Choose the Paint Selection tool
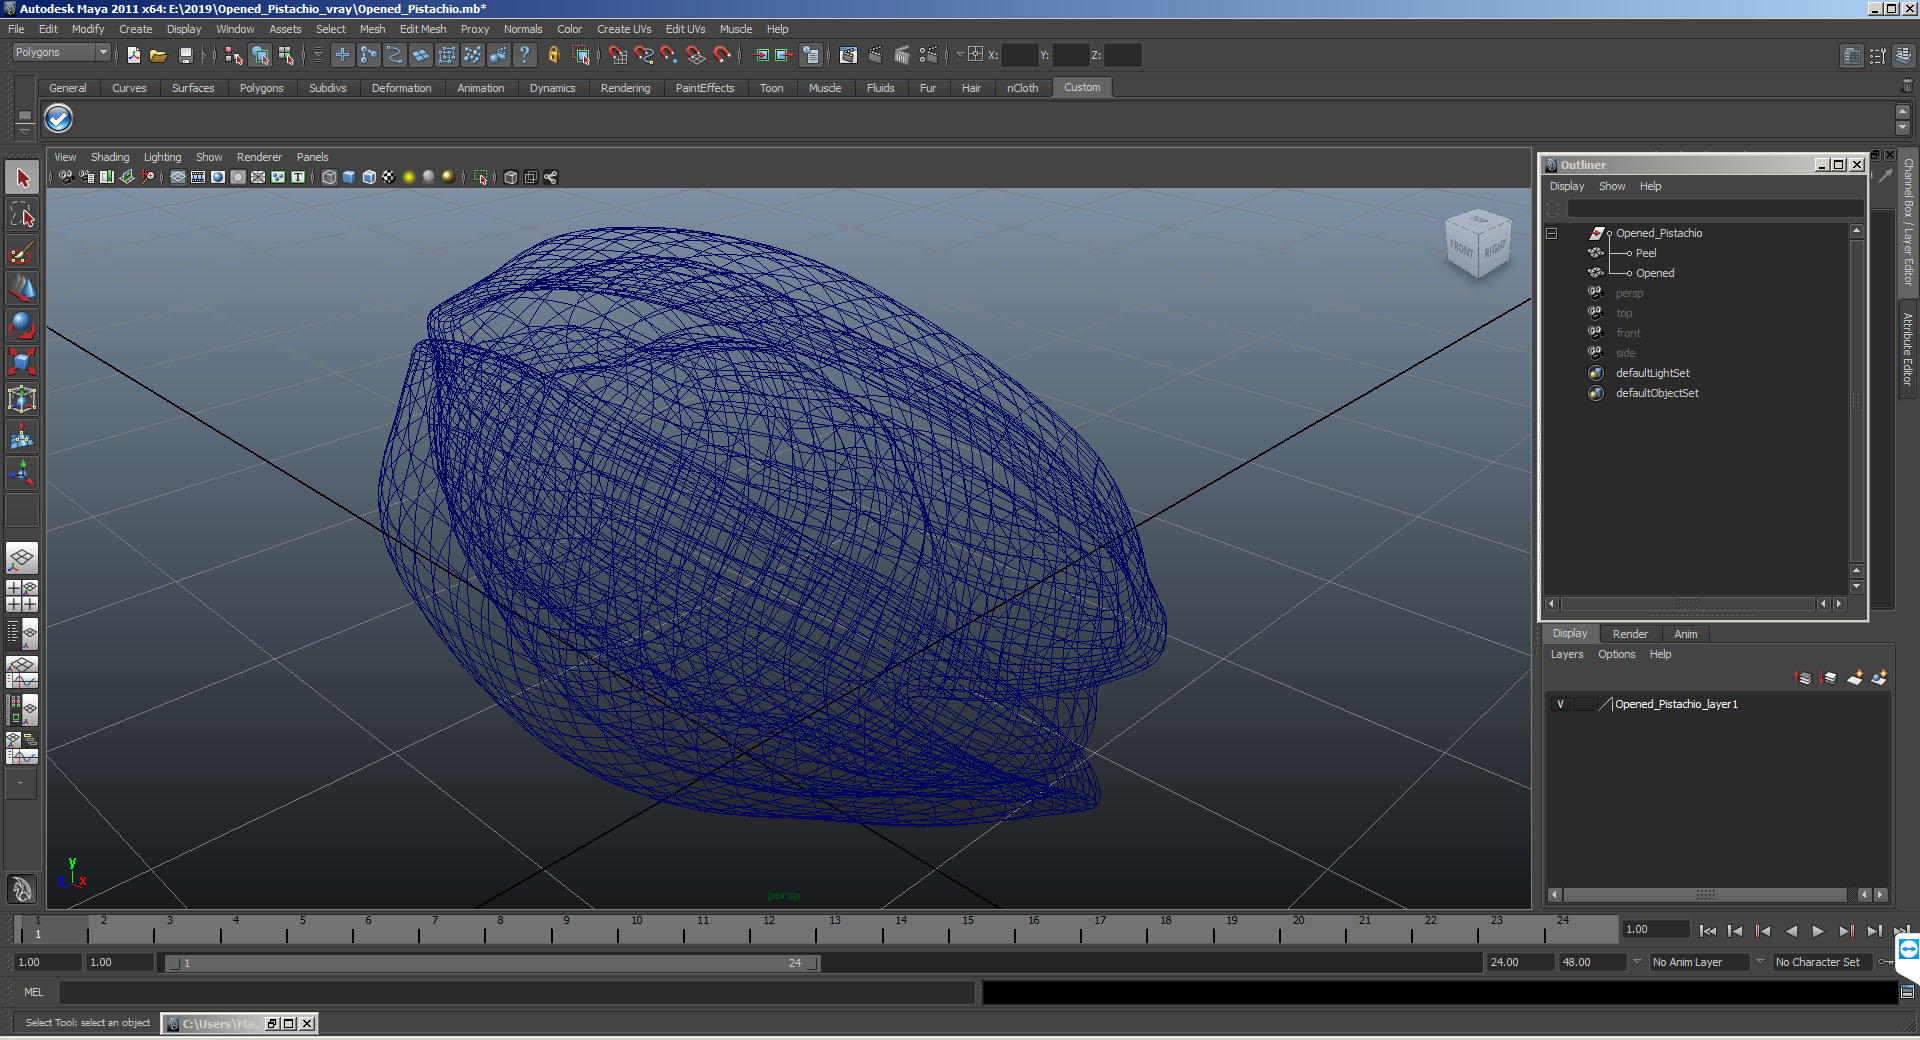The width and height of the screenshot is (1920, 1040). 22,252
